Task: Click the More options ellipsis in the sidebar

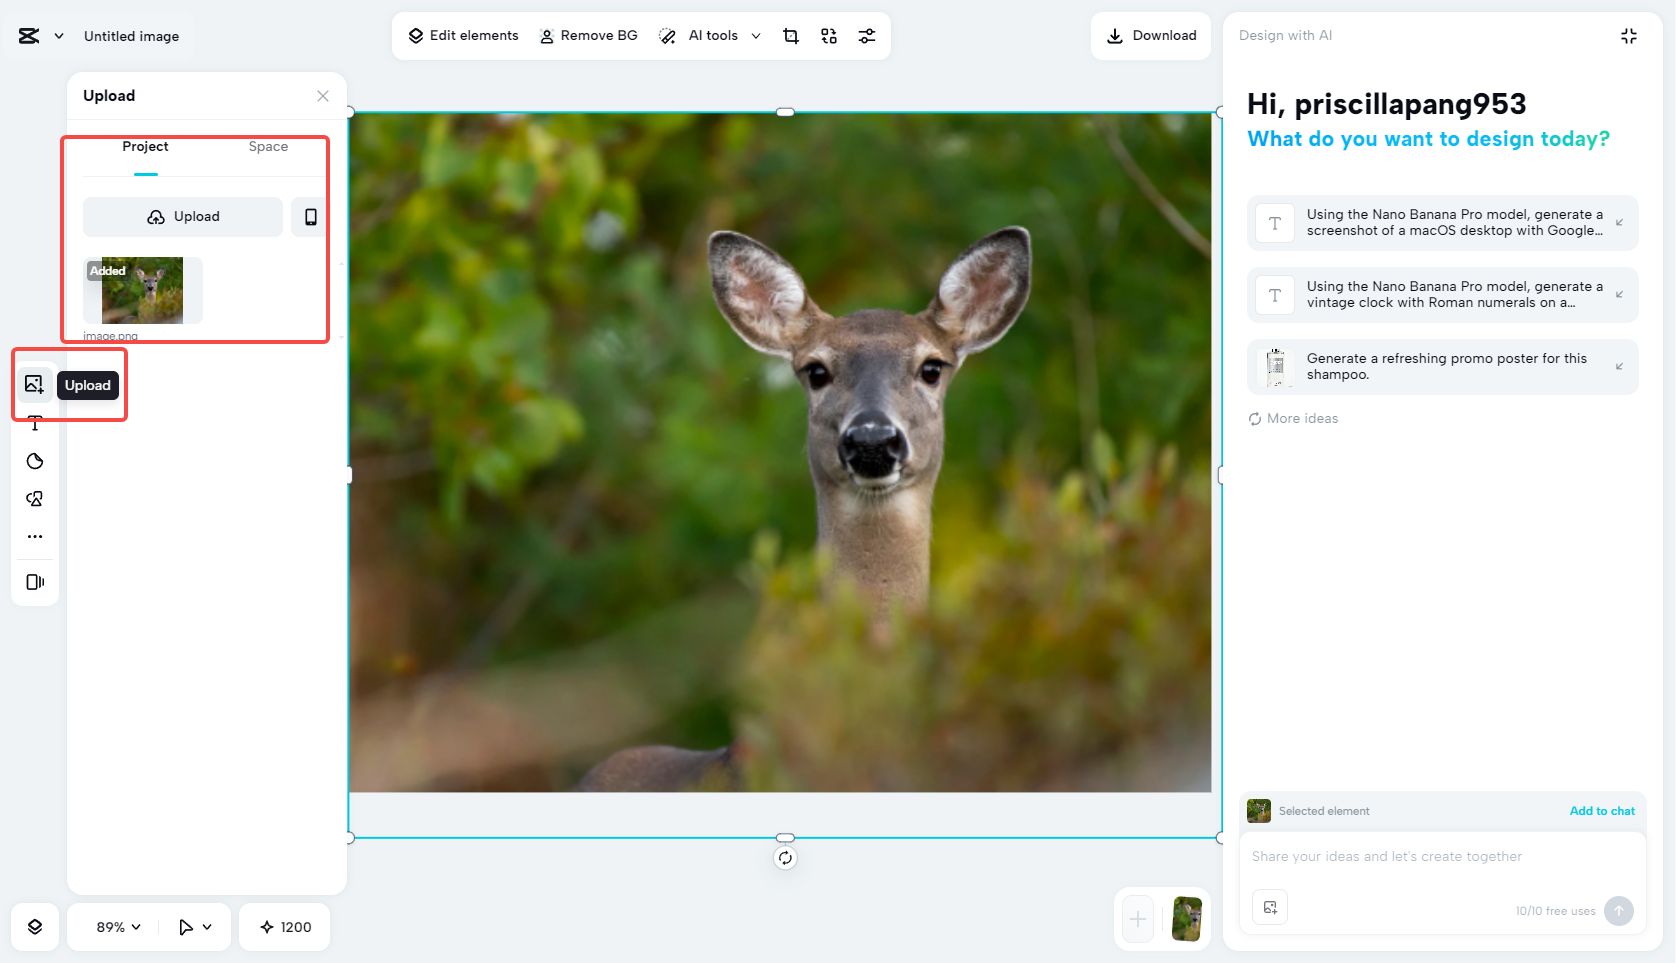Action: [34, 536]
